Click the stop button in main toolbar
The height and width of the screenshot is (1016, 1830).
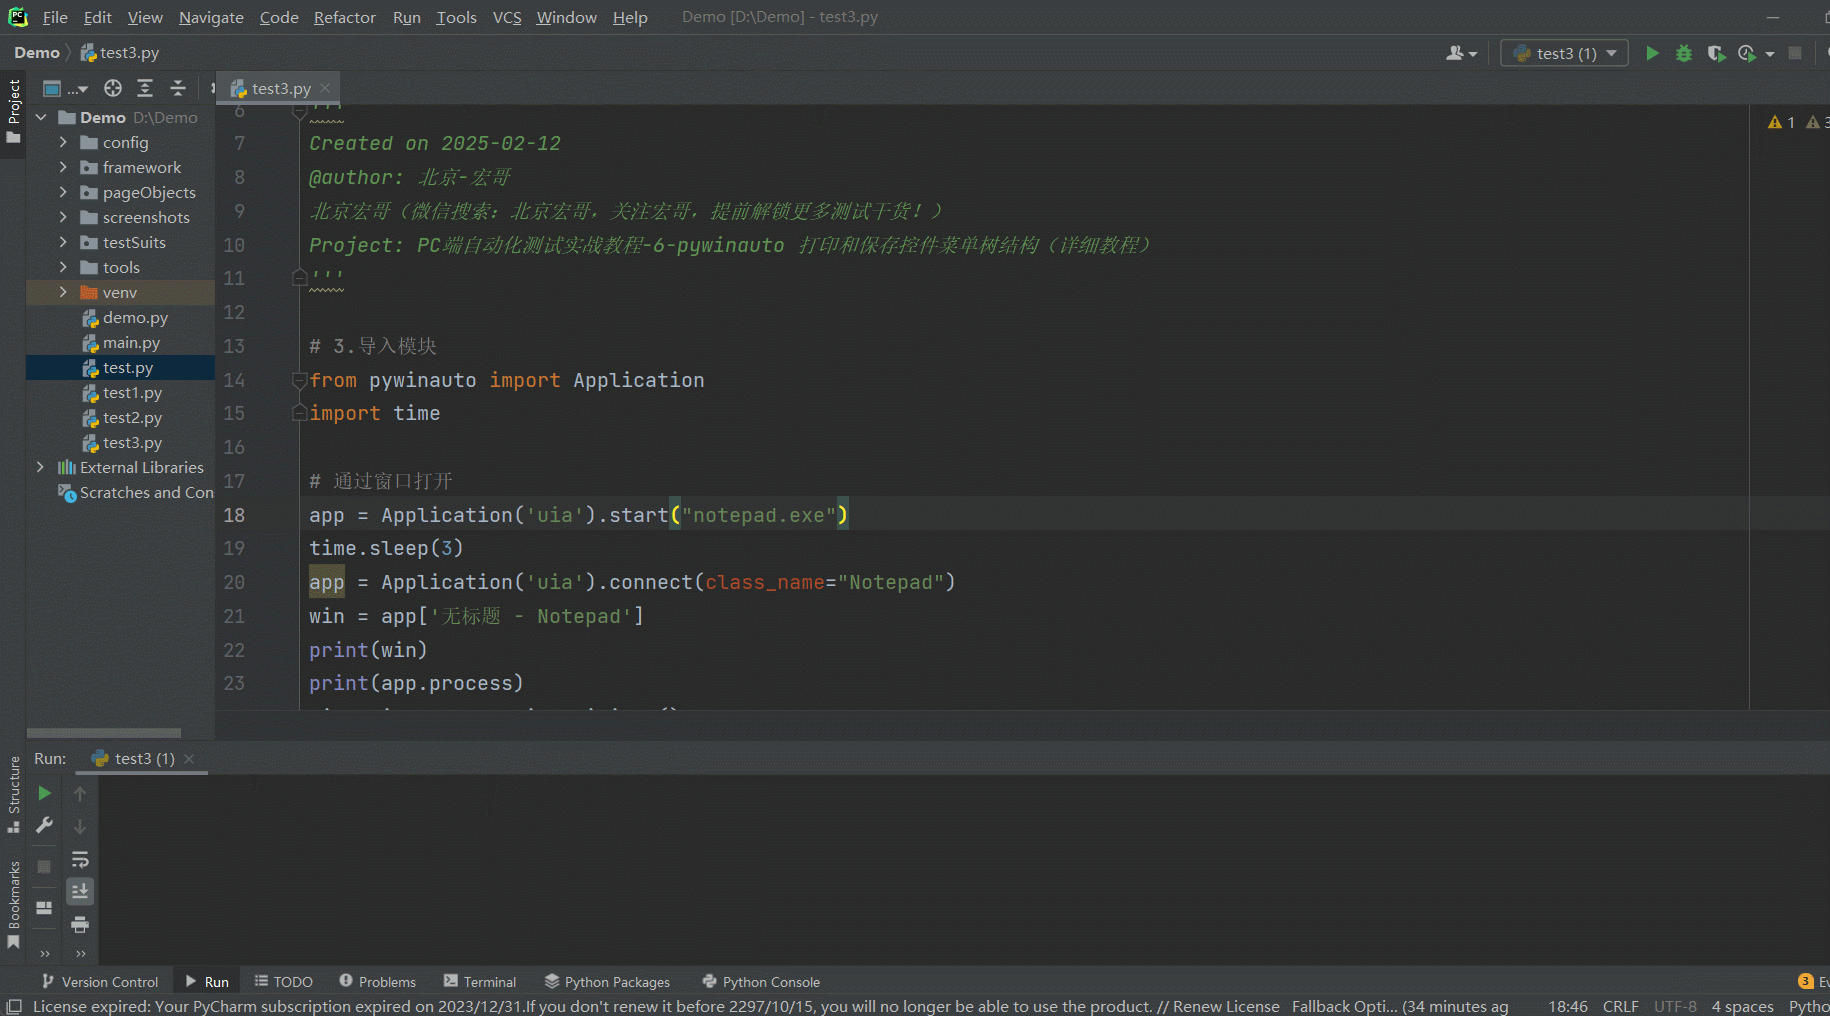pos(1795,53)
